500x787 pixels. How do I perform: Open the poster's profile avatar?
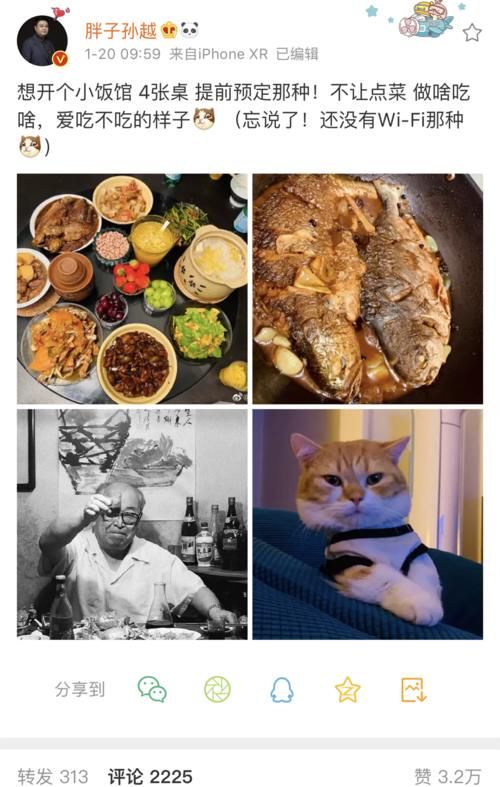coord(42,41)
